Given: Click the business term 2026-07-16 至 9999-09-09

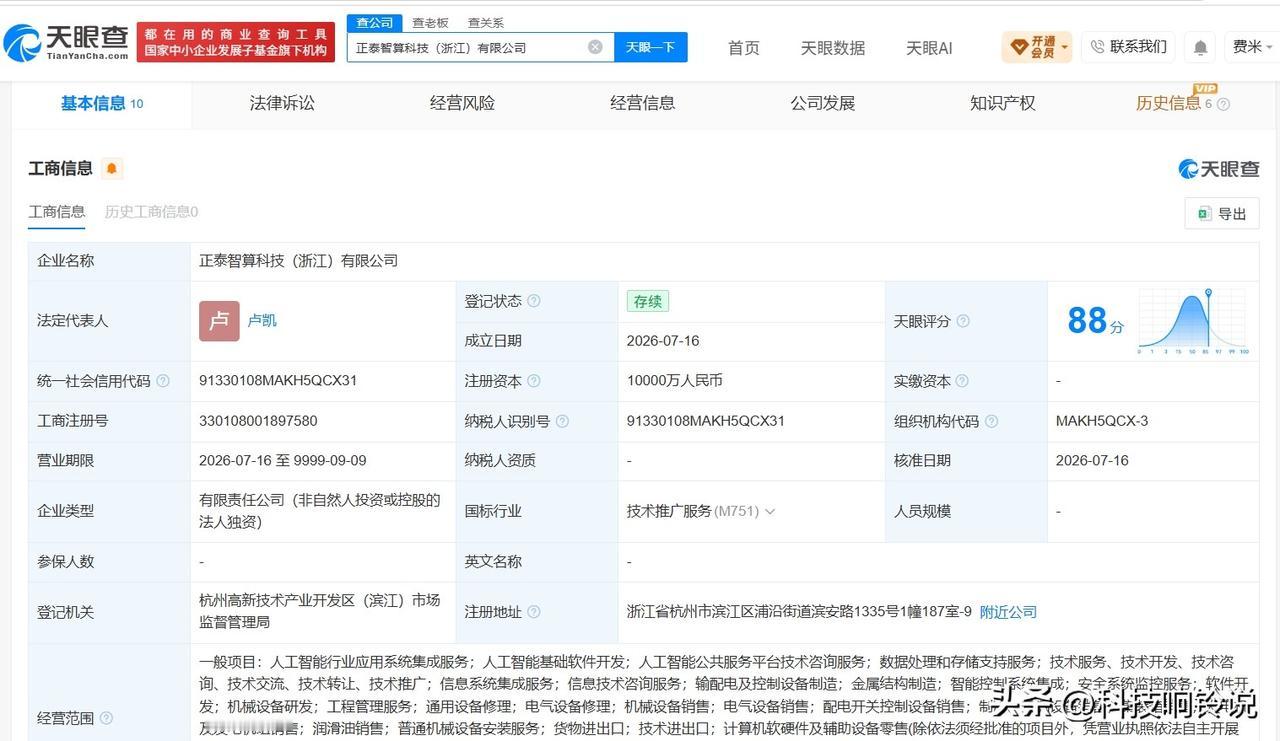Looking at the screenshot, I should click(x=283, y=461).
